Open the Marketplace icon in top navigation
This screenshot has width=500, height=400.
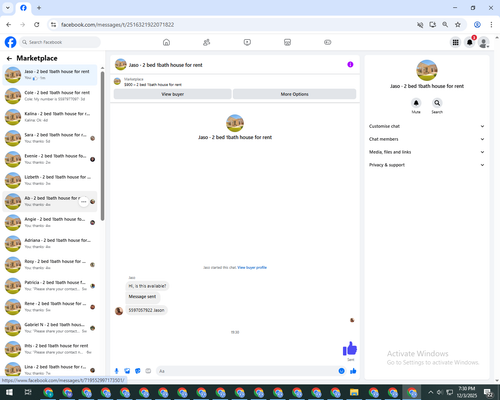pyautogui.click(x=287, y=42)
